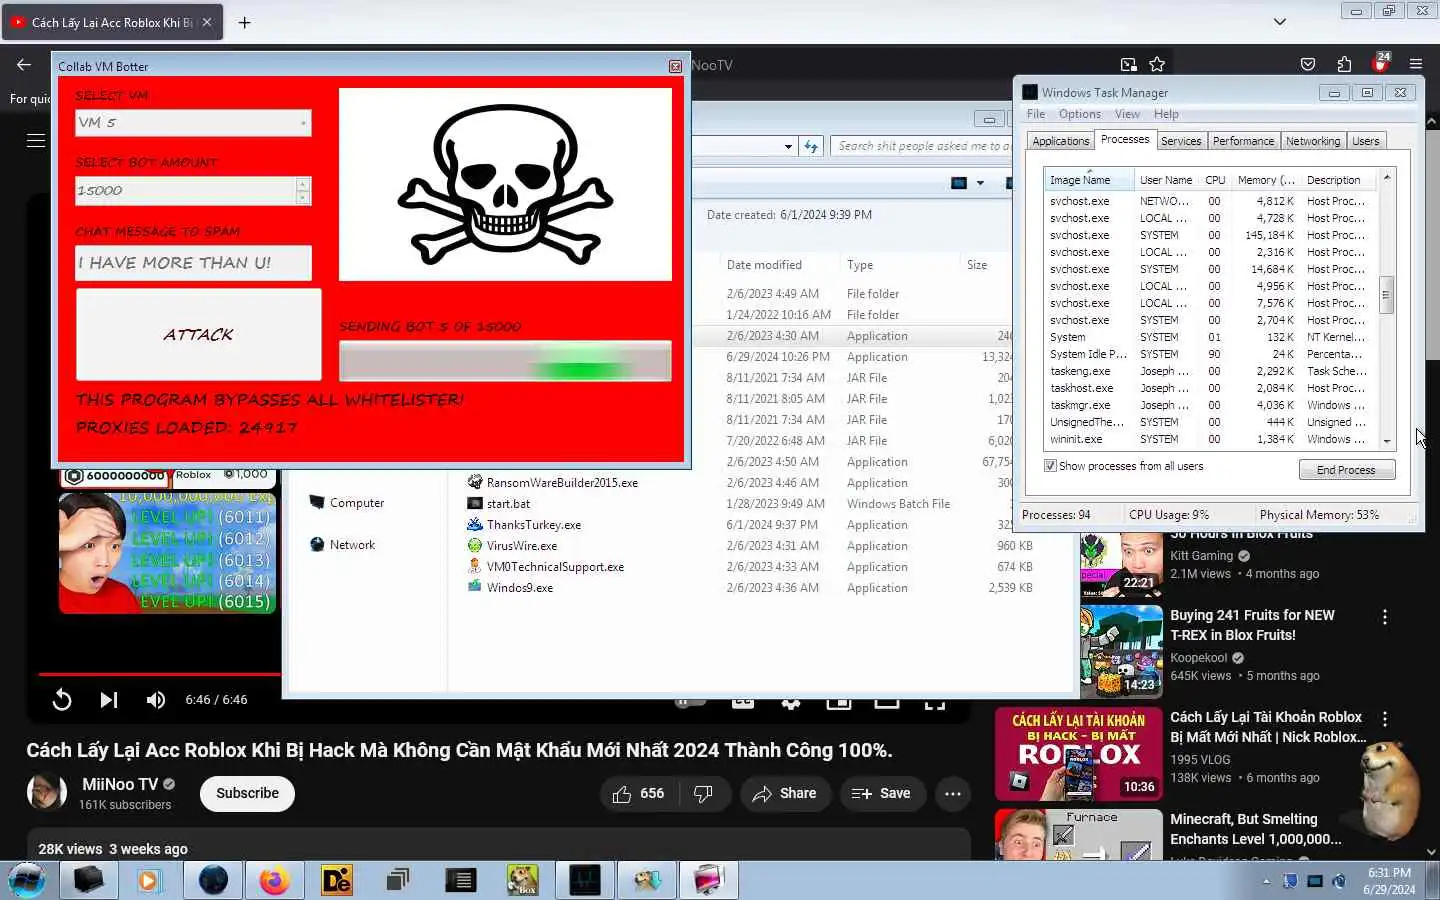Image resolution: width=1440 pixels, height=900 pixels.
Task: Subscribe to MiiNoo TV channel
Action: [247, 794]
